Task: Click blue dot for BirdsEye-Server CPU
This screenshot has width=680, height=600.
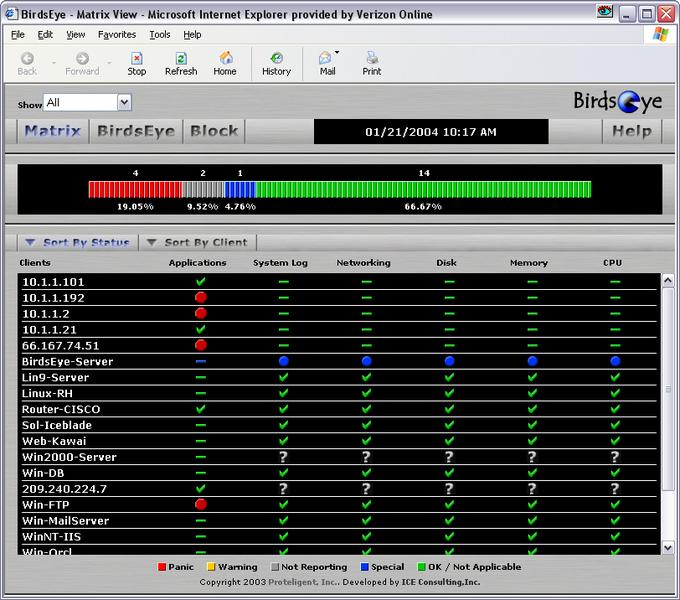Action: 615,361
